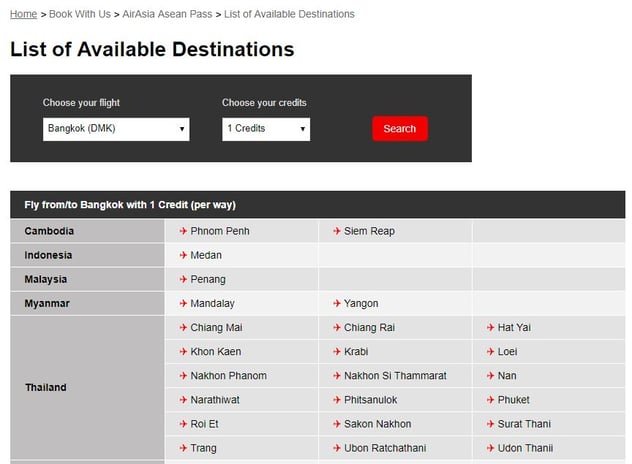This screenshot has width=632, height=464.
Task: Click the plane icon beside Narathiwat
Action: (x=183, y=400)
